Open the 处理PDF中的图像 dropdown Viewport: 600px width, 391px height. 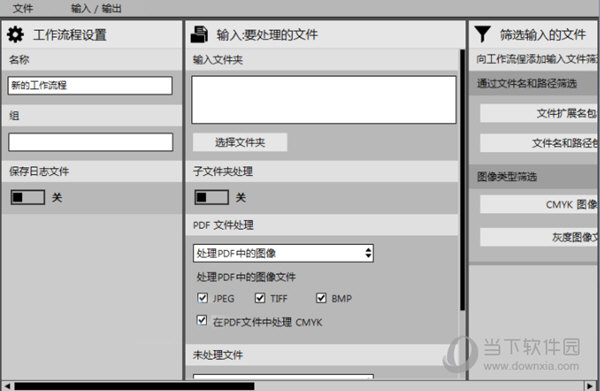(x=283, y=253)
